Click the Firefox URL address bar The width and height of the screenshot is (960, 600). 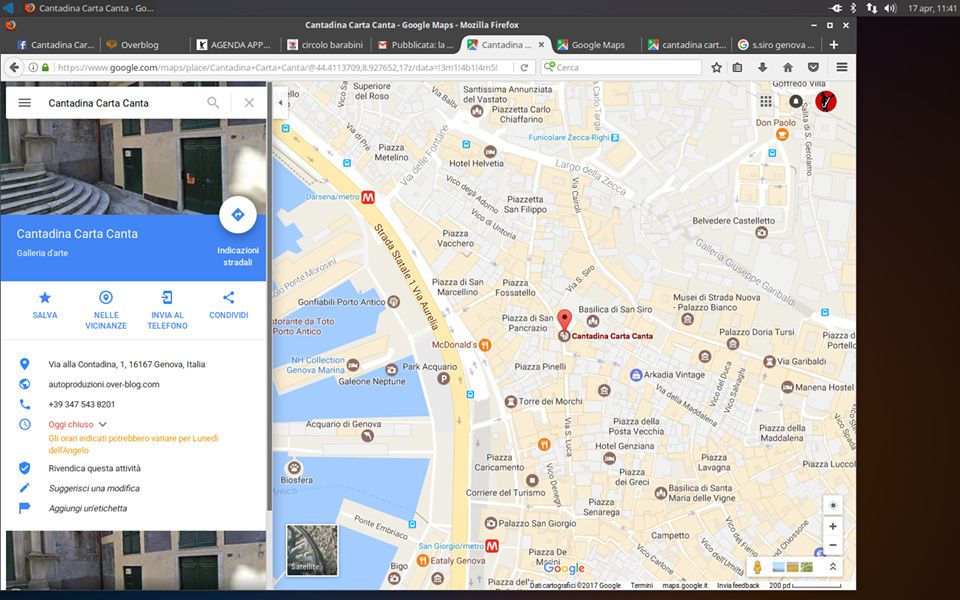[x=277, y=67]
